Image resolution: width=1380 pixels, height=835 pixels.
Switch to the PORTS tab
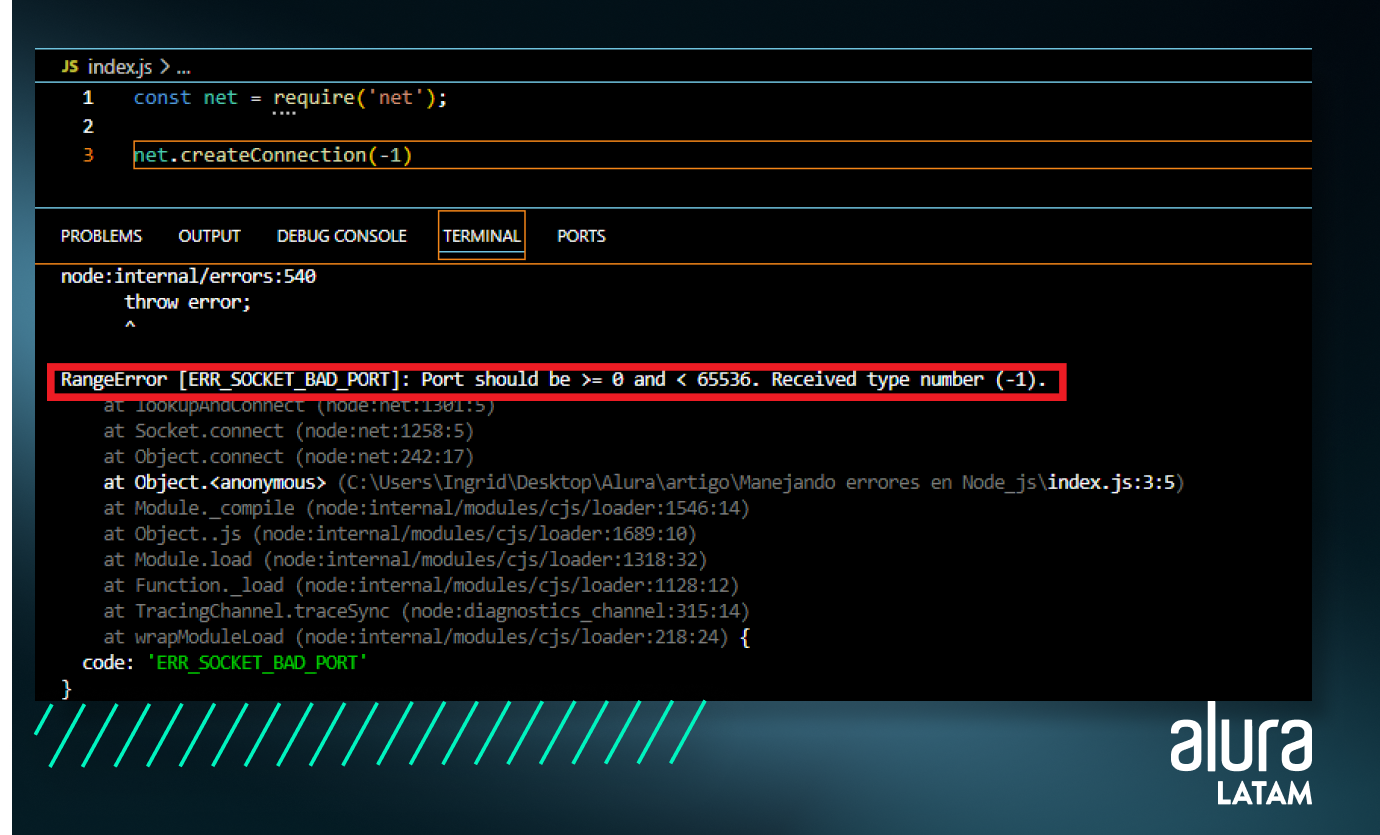581,236
